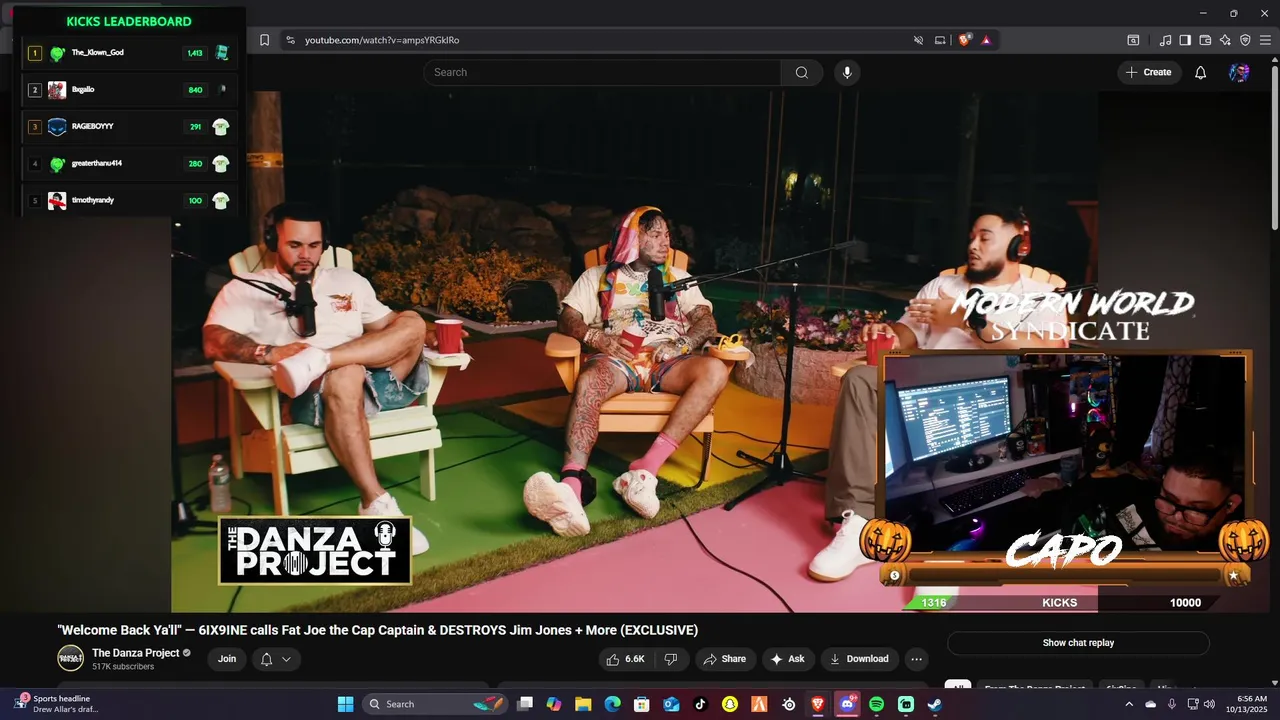Open Spotify from the taskbar
1280x720 pixels.
(877, 704)
